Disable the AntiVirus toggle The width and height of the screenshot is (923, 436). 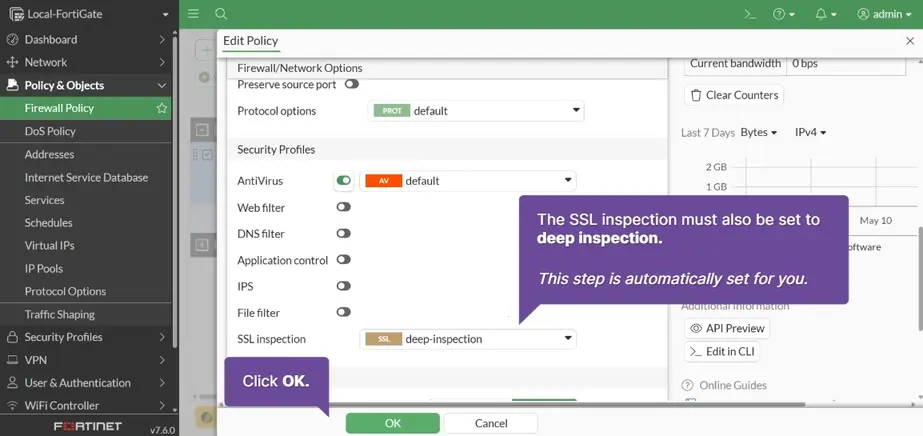344,181
